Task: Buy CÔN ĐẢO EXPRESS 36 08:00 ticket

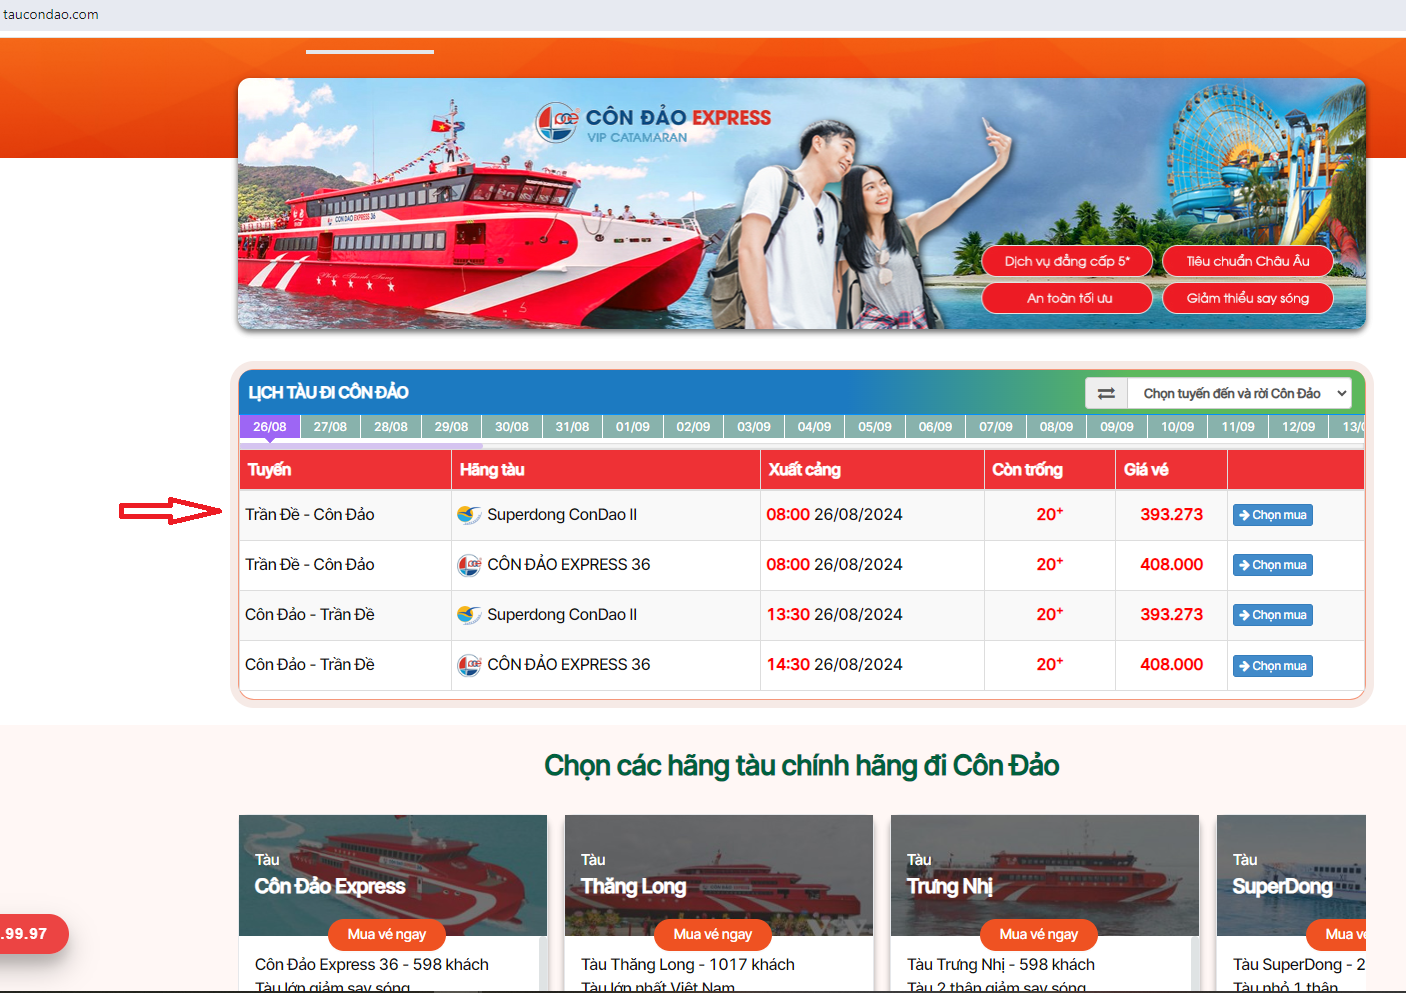Action: (1273, 565)
